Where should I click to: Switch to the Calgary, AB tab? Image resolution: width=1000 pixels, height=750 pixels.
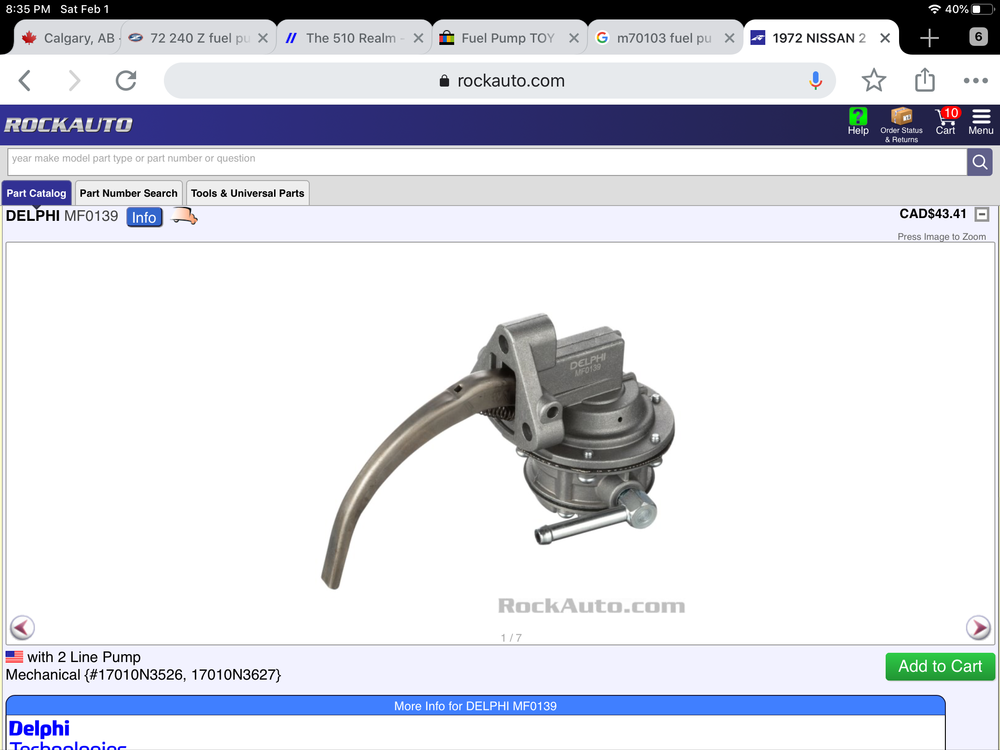pos(67,38)
